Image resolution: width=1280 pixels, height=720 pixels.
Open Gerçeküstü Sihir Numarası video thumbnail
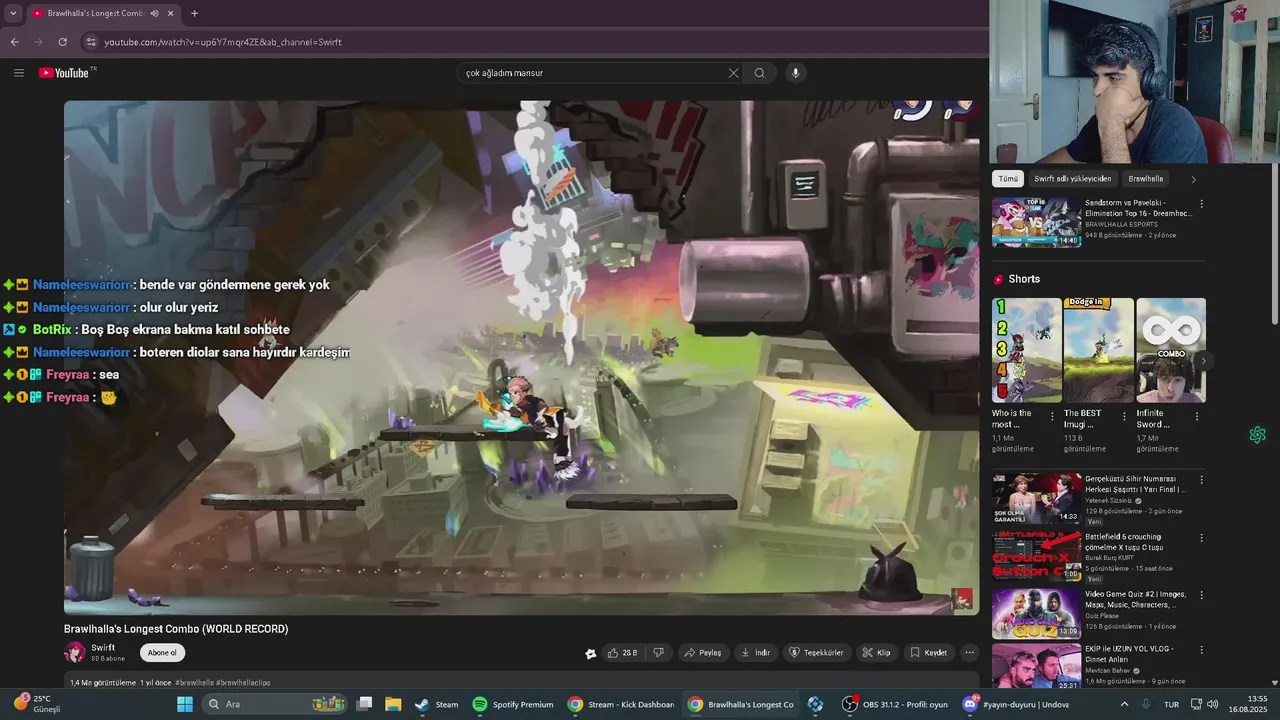point(1036,498)
